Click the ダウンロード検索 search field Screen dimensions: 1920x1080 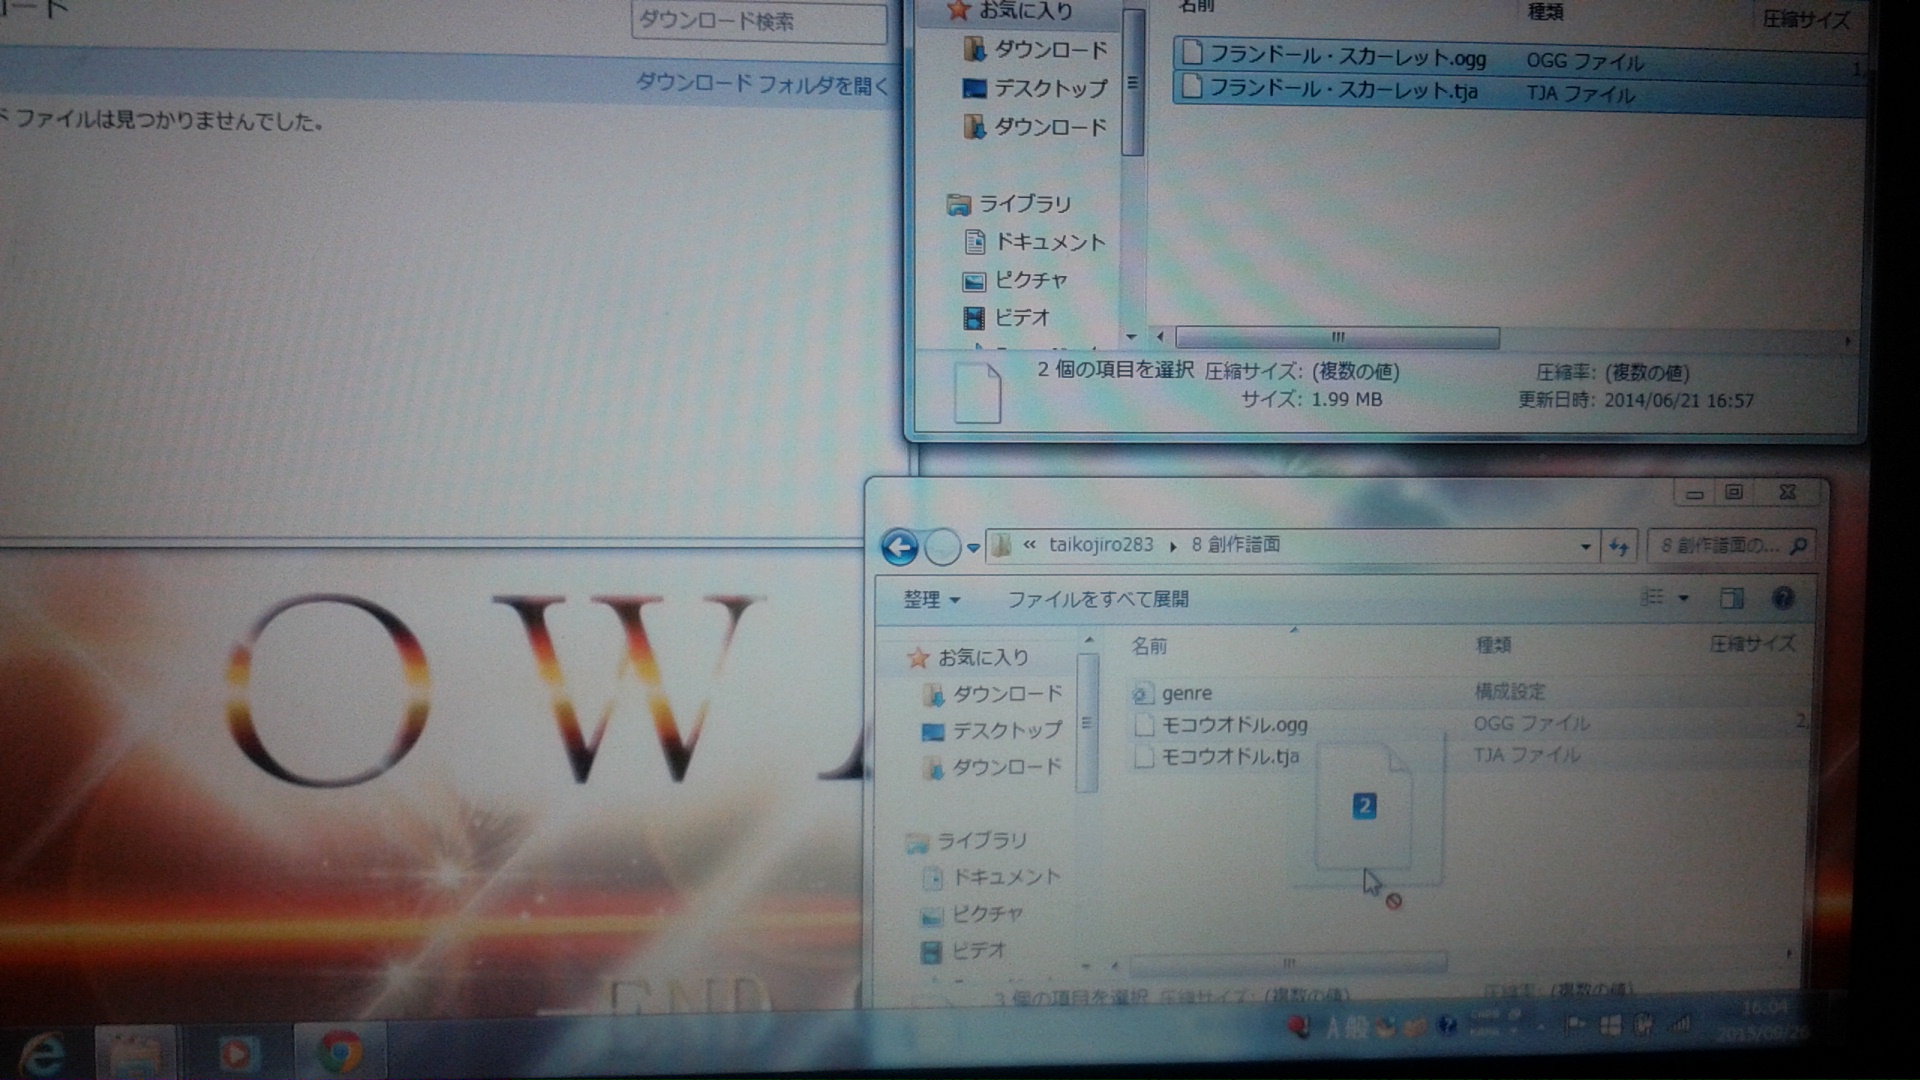point(758,21)
